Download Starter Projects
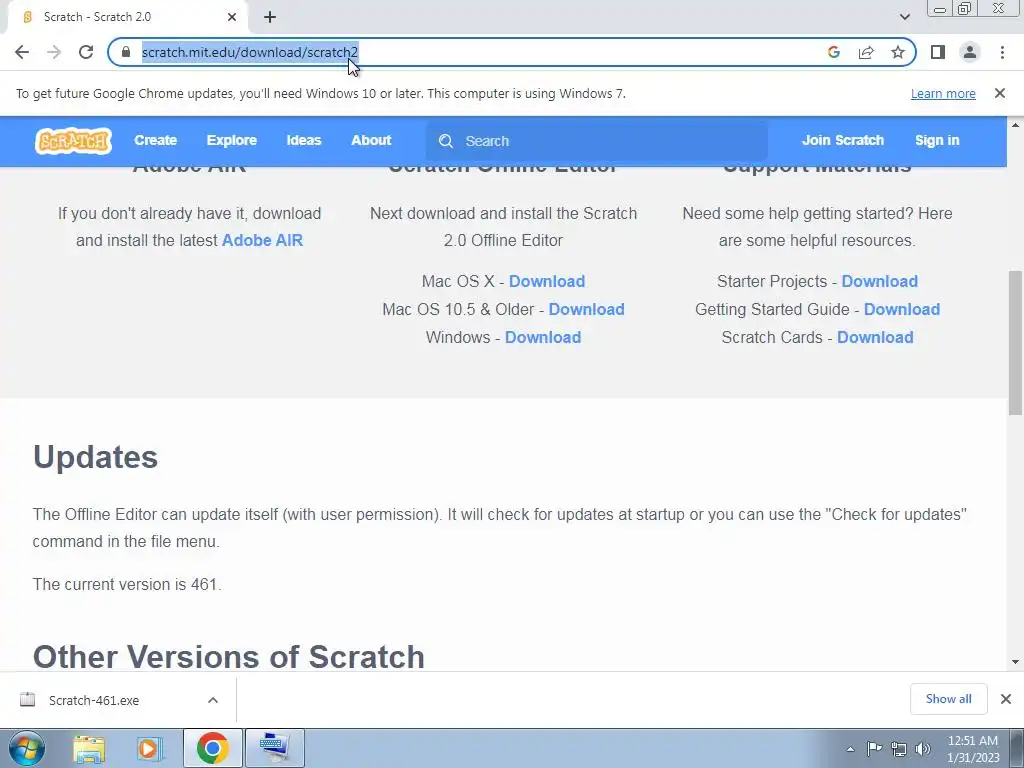 click(x=880, y=281)
